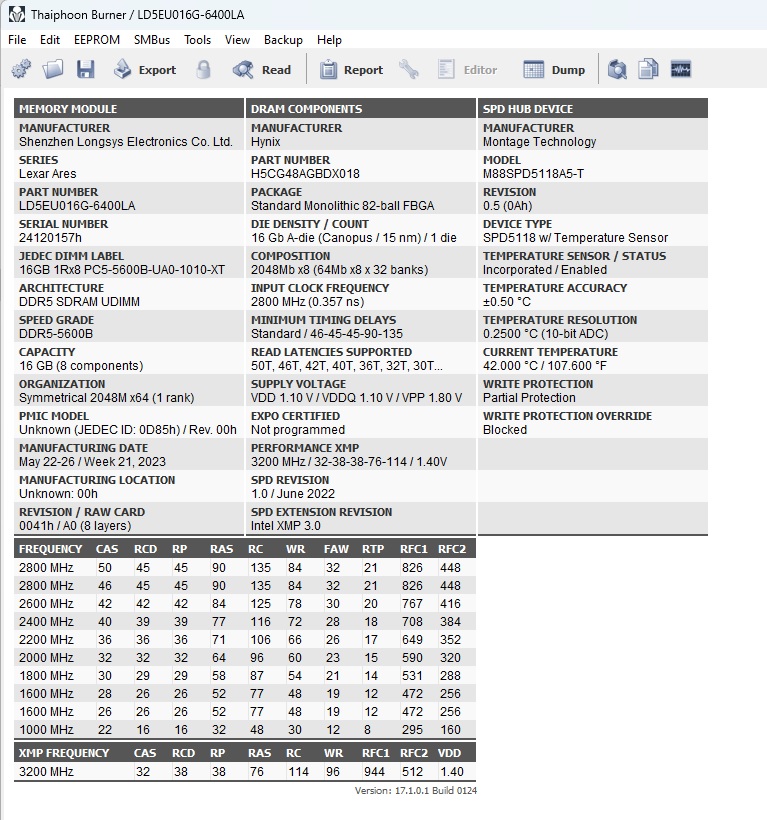Click the settings gear toolbar icon
The image size is (767, 820).
21,70
